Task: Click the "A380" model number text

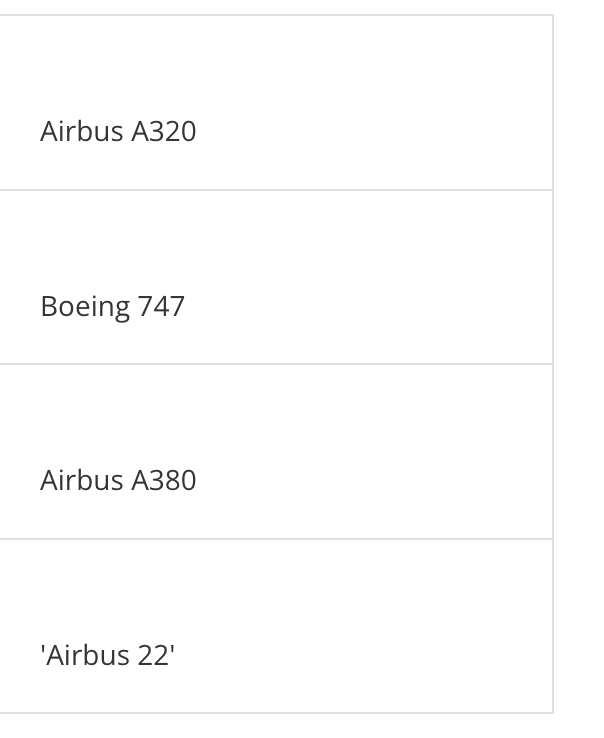Action: tap(164, 480)
